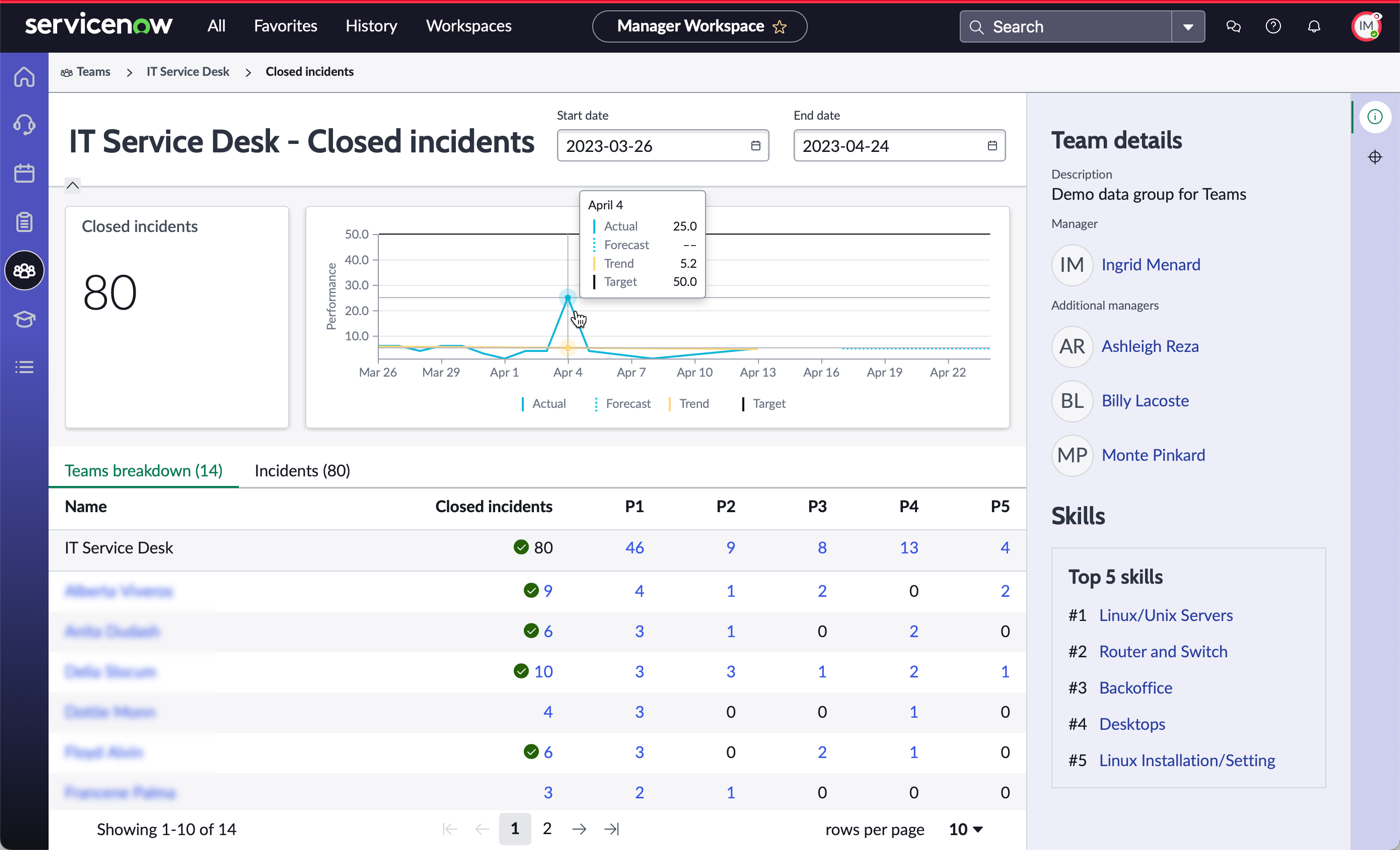
Task: Open the Ashleigh Reza manager link
Action: (x=1150, y=347)
